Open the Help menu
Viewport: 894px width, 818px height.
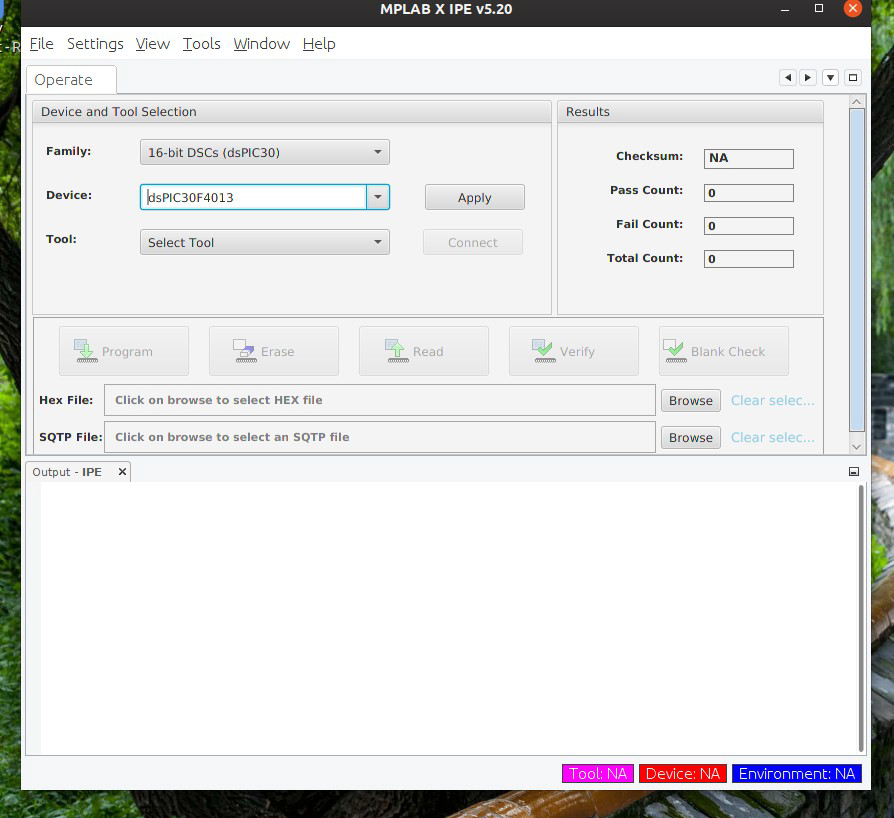(319, 44)
